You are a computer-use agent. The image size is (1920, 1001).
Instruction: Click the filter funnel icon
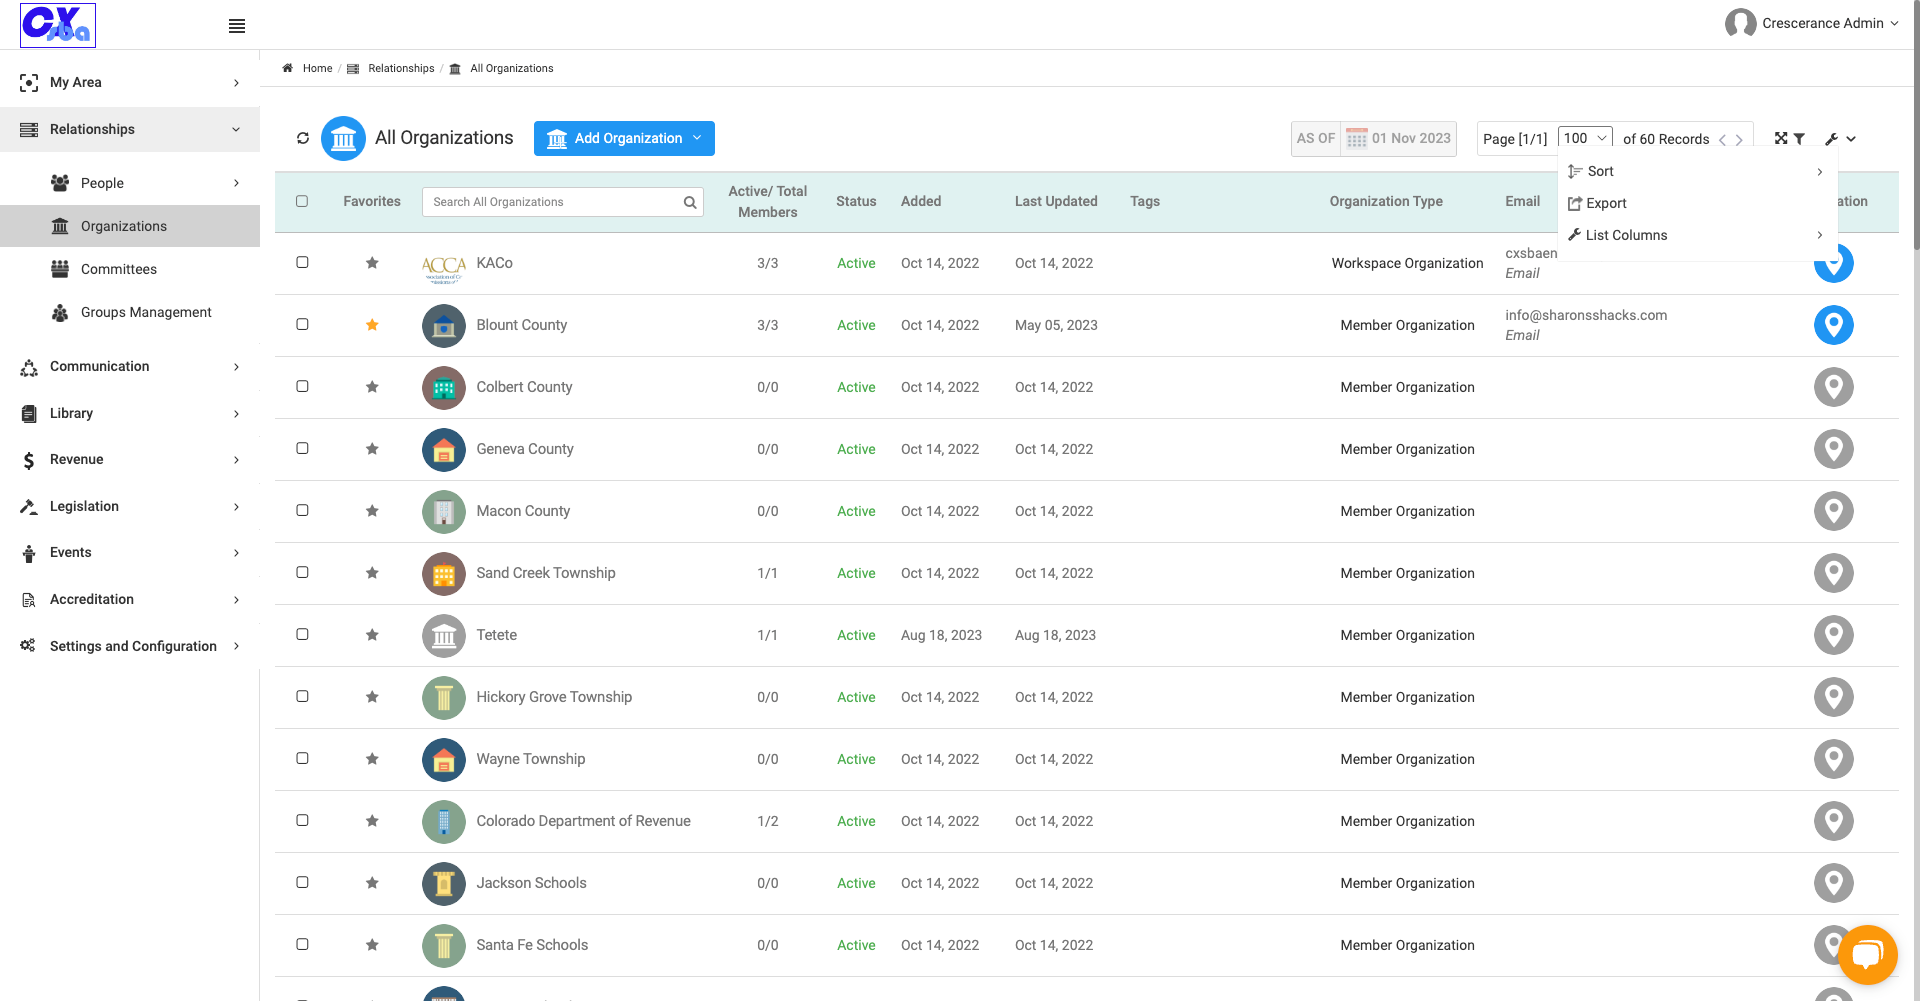click(x=1799, y=139)
